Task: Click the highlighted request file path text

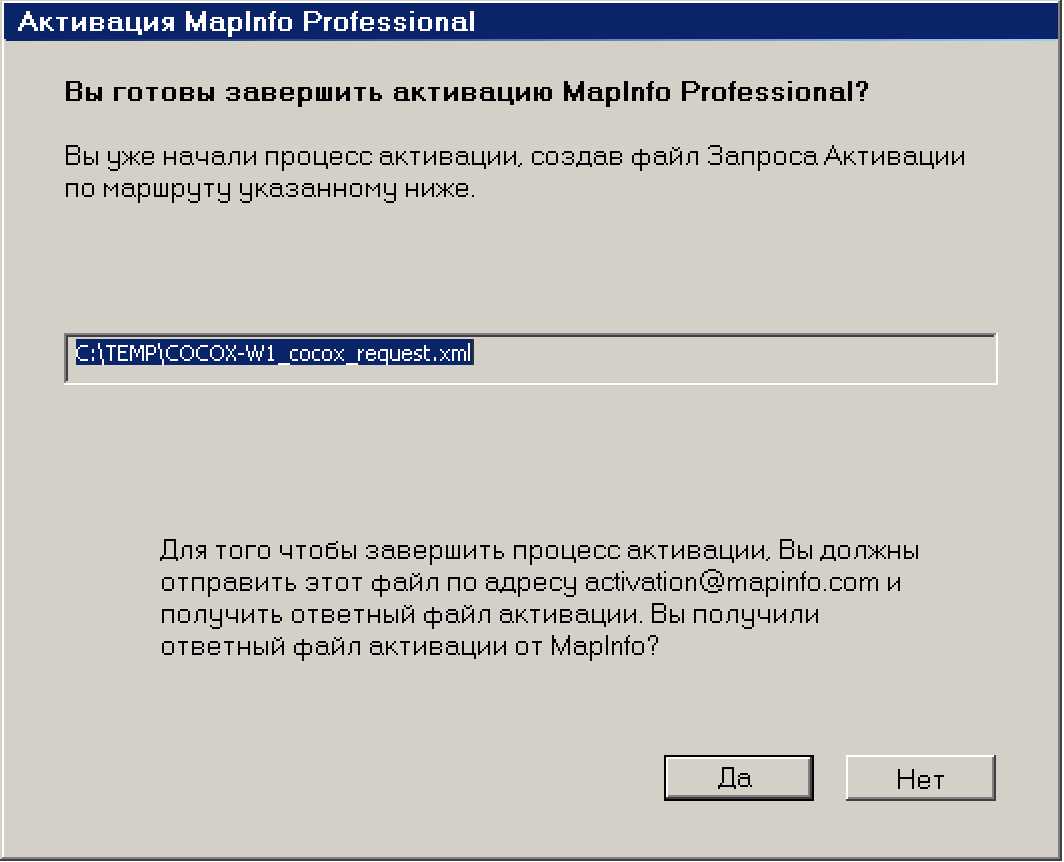Action: point(274,354)
